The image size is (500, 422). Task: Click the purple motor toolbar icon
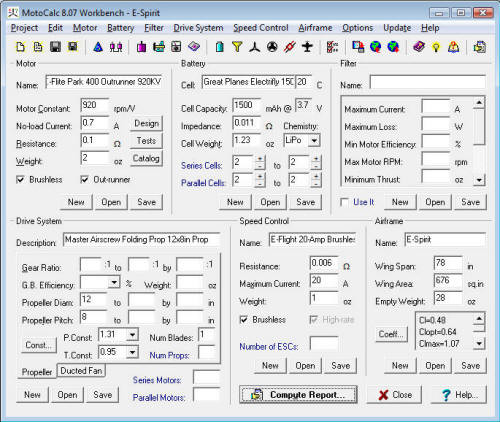141,47
